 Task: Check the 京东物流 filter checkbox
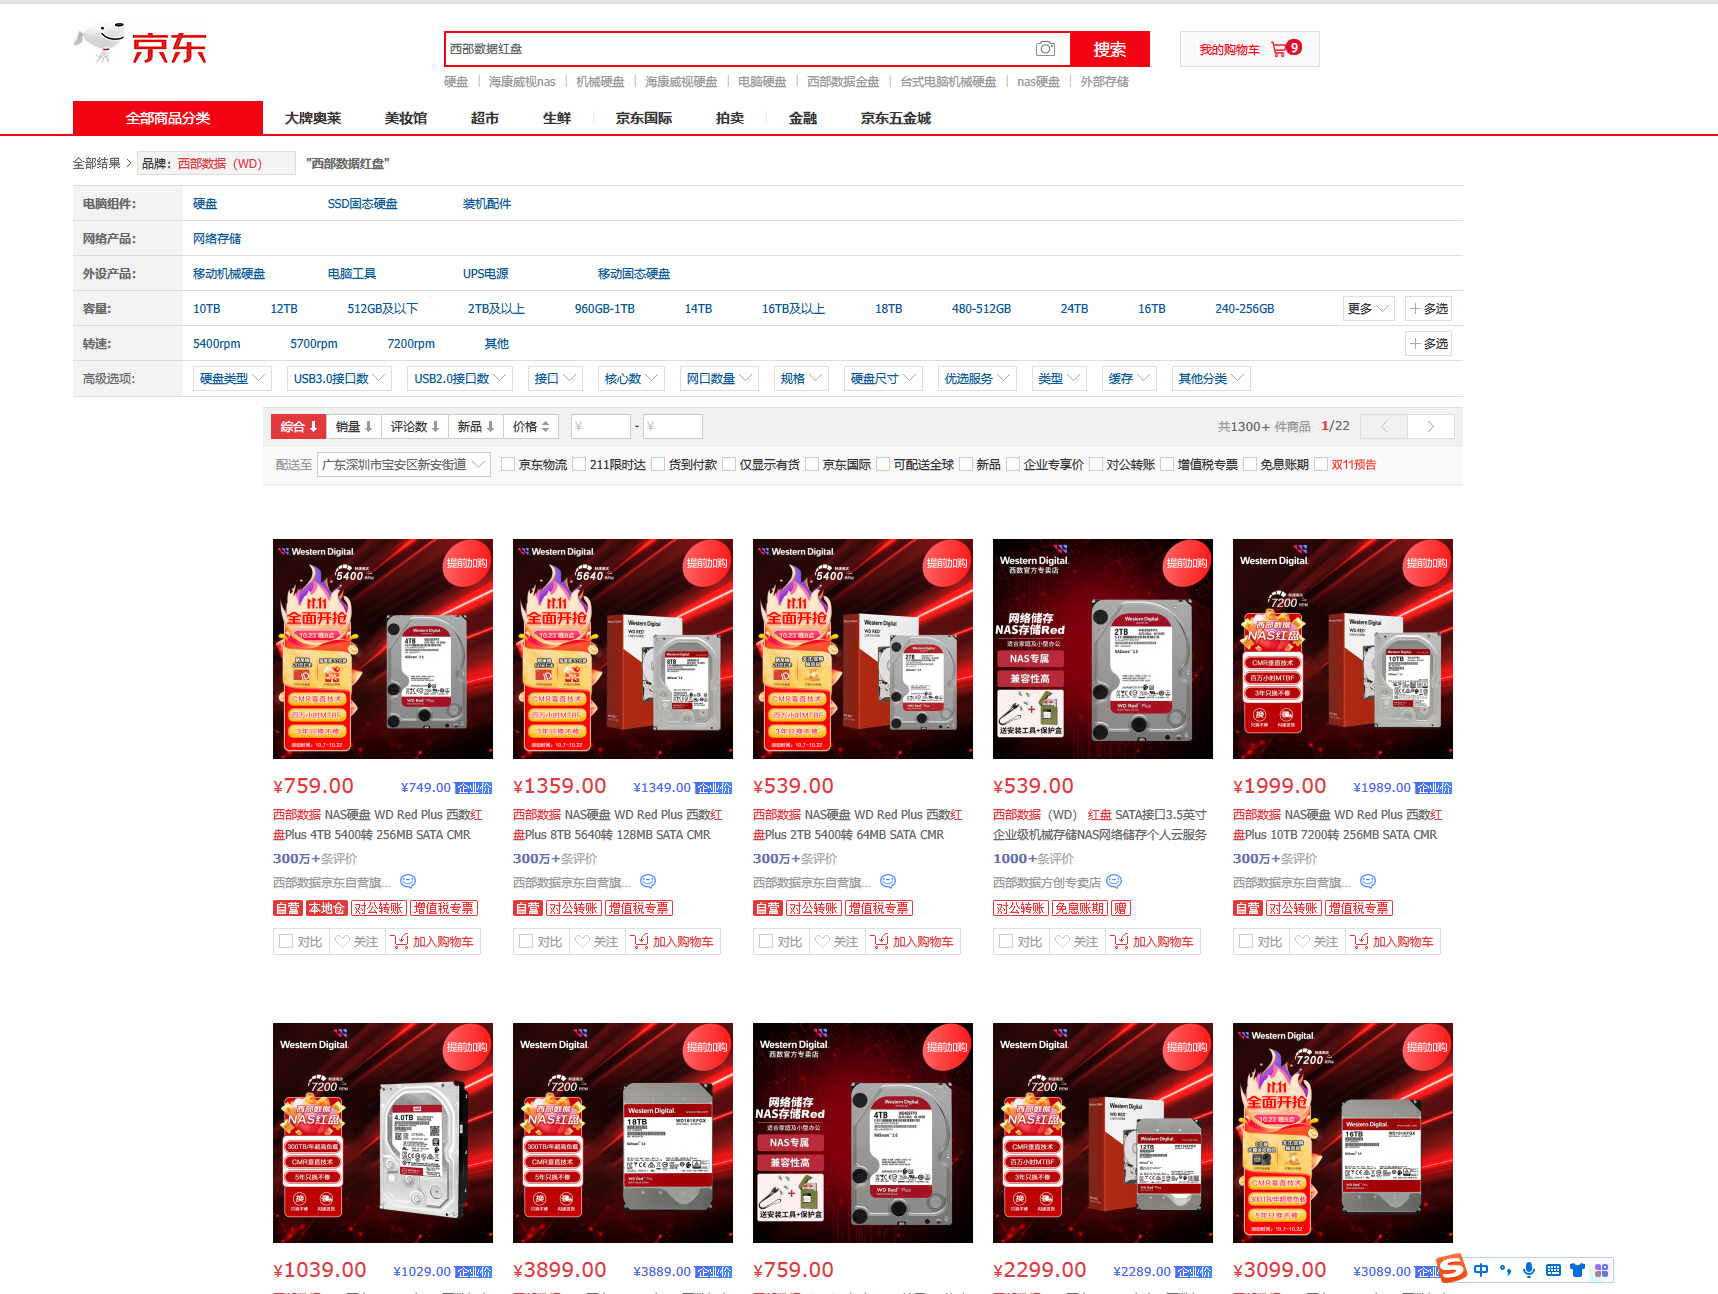click(x=508, y=464)
